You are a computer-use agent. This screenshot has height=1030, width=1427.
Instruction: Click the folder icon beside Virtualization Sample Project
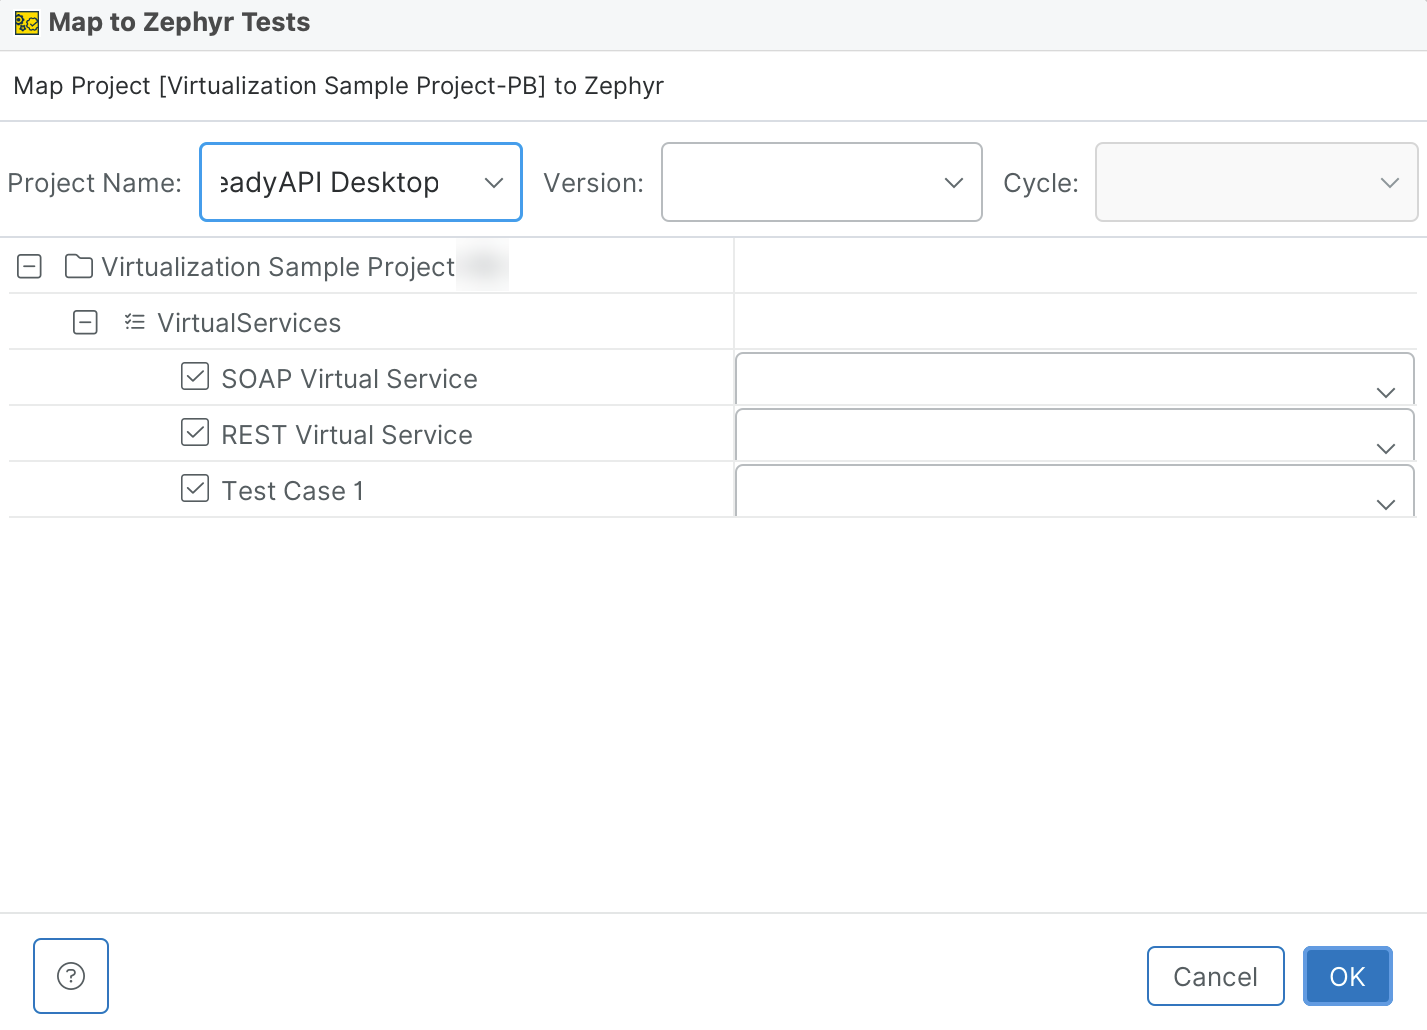79,267
